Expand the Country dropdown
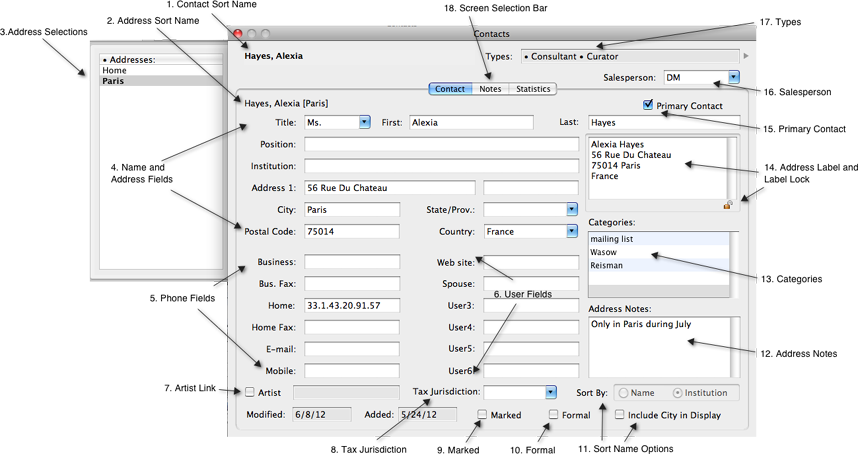858x454 pixels. [572, 231]
